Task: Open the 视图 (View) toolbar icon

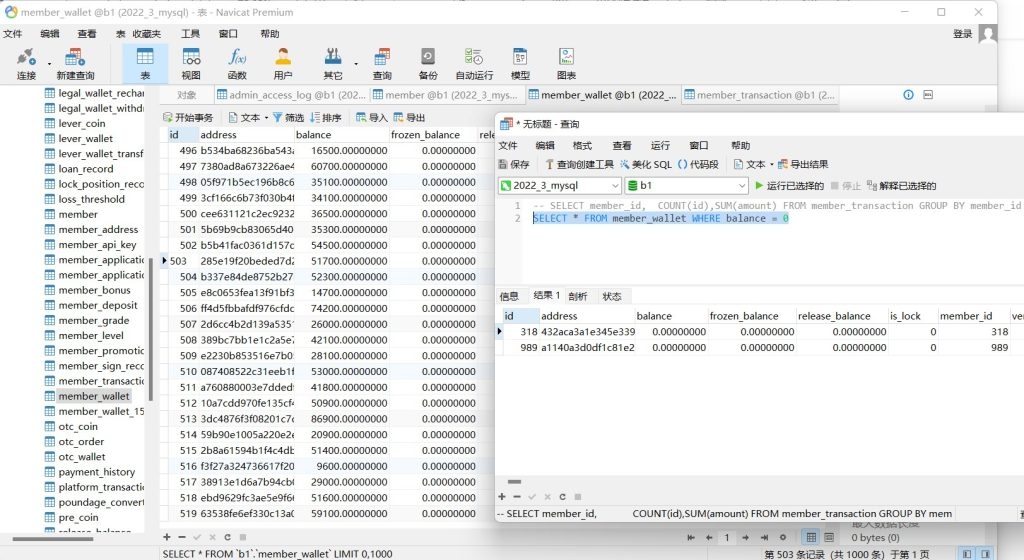Action: point(191,63)
